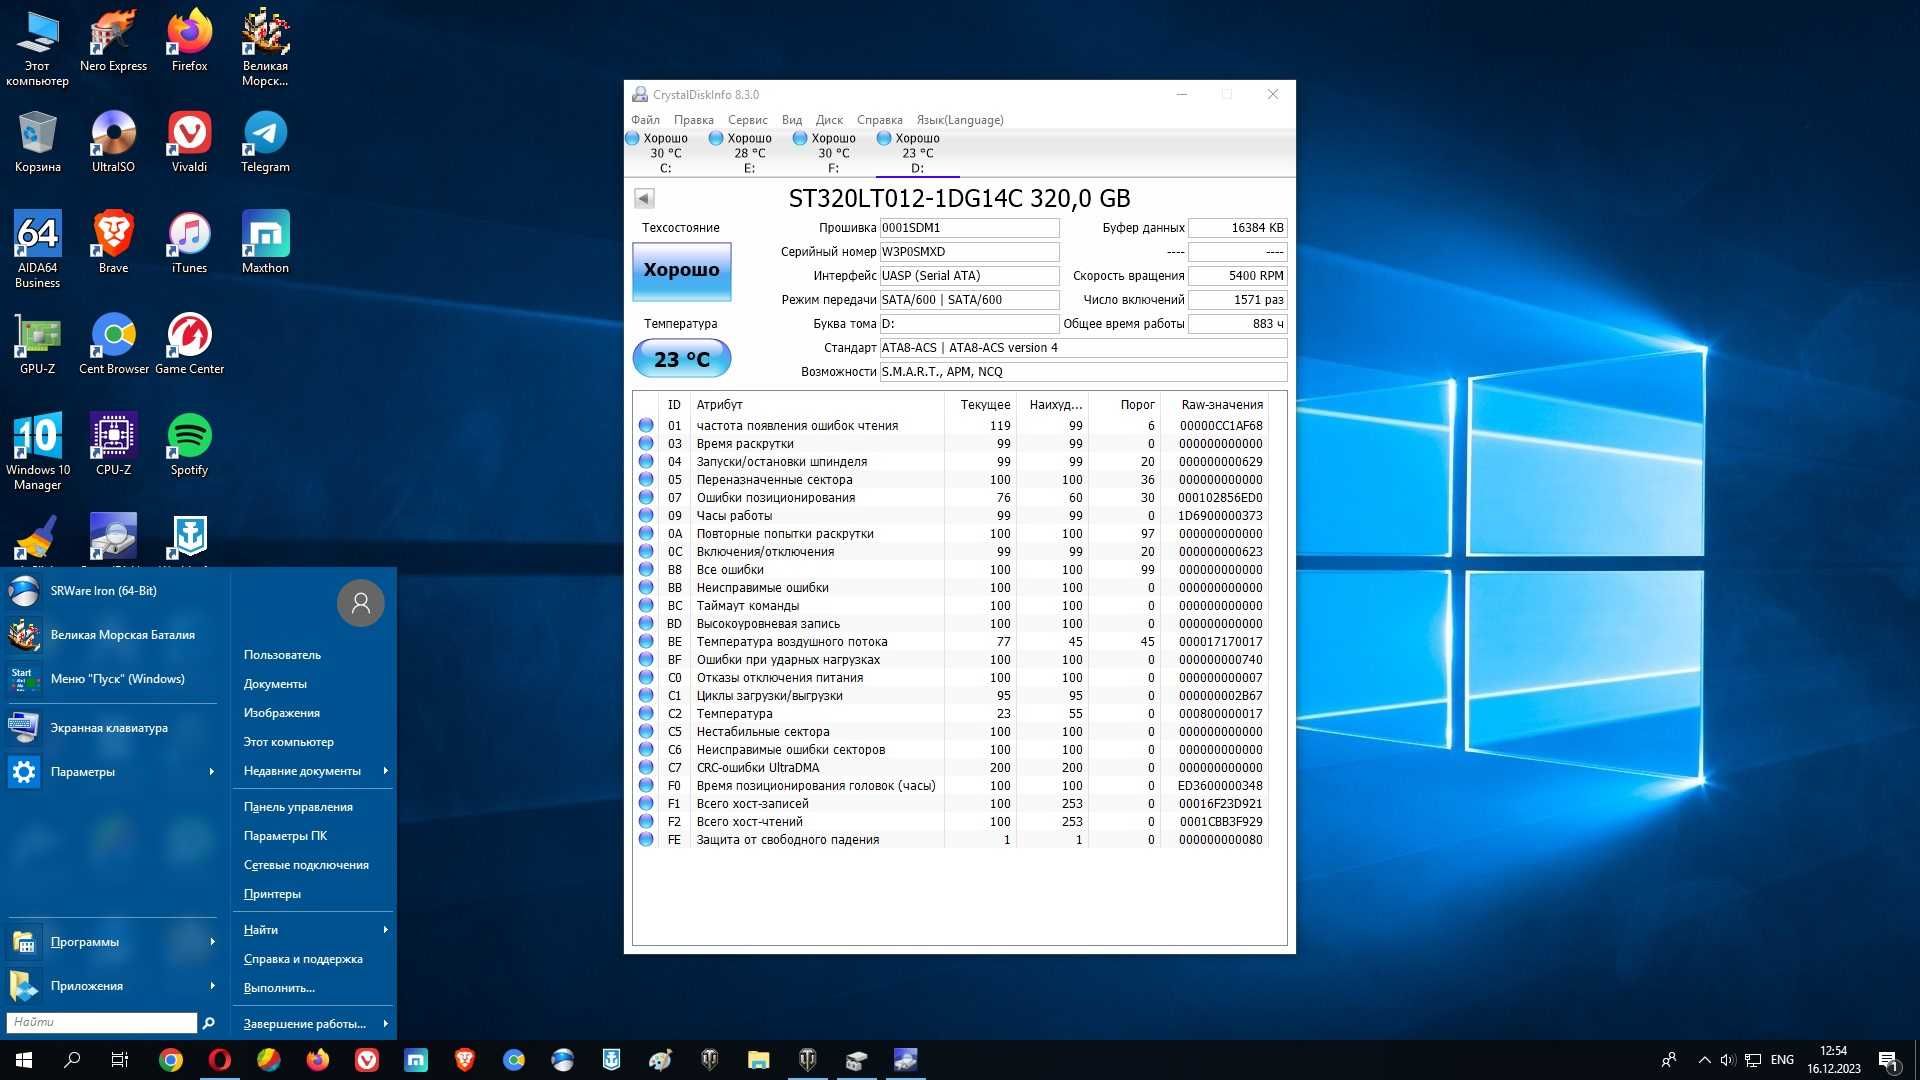Click the Хорошо health status button

click(x=681, y=270)
